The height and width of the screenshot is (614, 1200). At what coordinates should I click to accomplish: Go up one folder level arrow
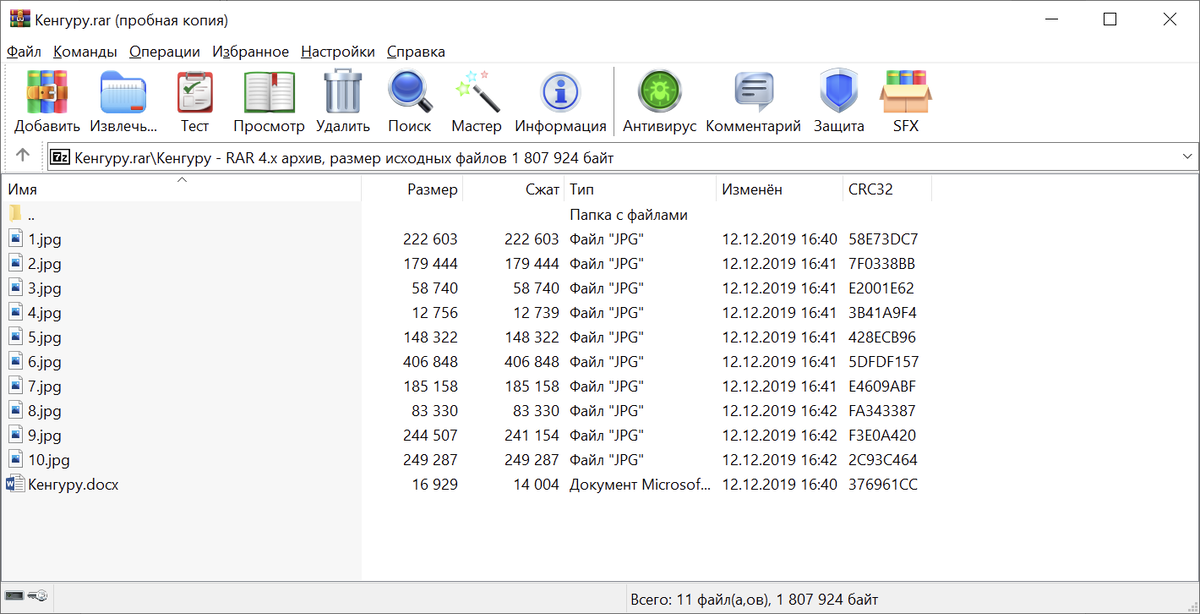pos(23,156)
